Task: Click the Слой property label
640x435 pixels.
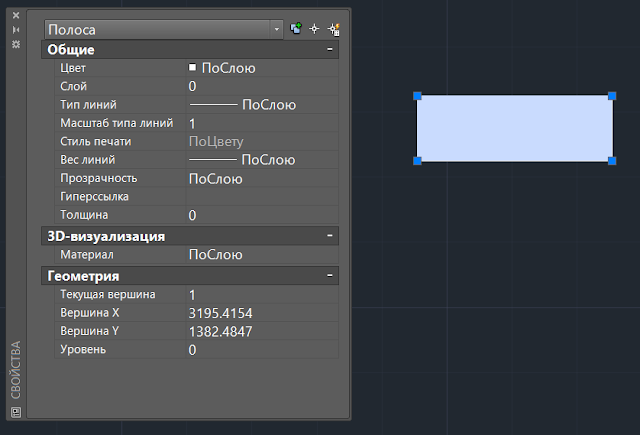Action: tap(73, 87)
